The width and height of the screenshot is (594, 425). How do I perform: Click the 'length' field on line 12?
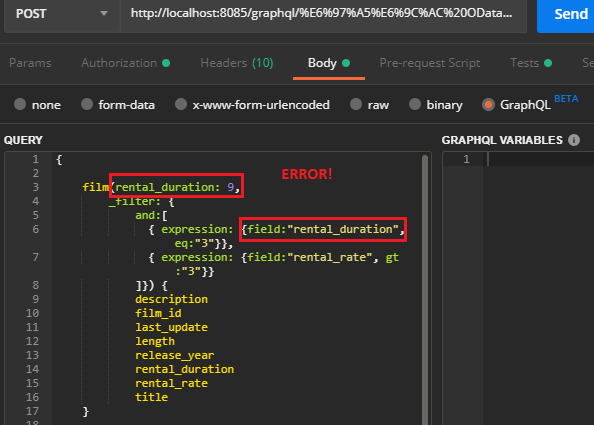click(x=155, y=341)
